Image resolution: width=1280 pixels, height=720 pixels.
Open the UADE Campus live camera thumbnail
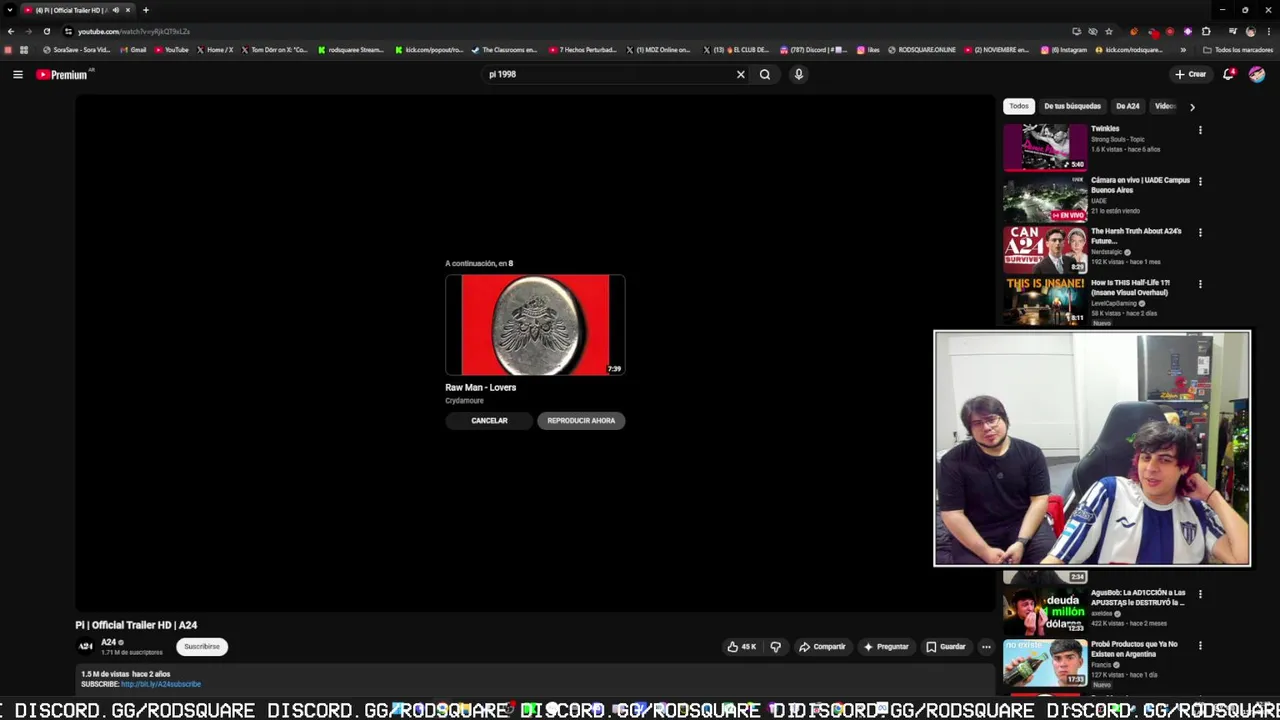[x=1045, y=198]
